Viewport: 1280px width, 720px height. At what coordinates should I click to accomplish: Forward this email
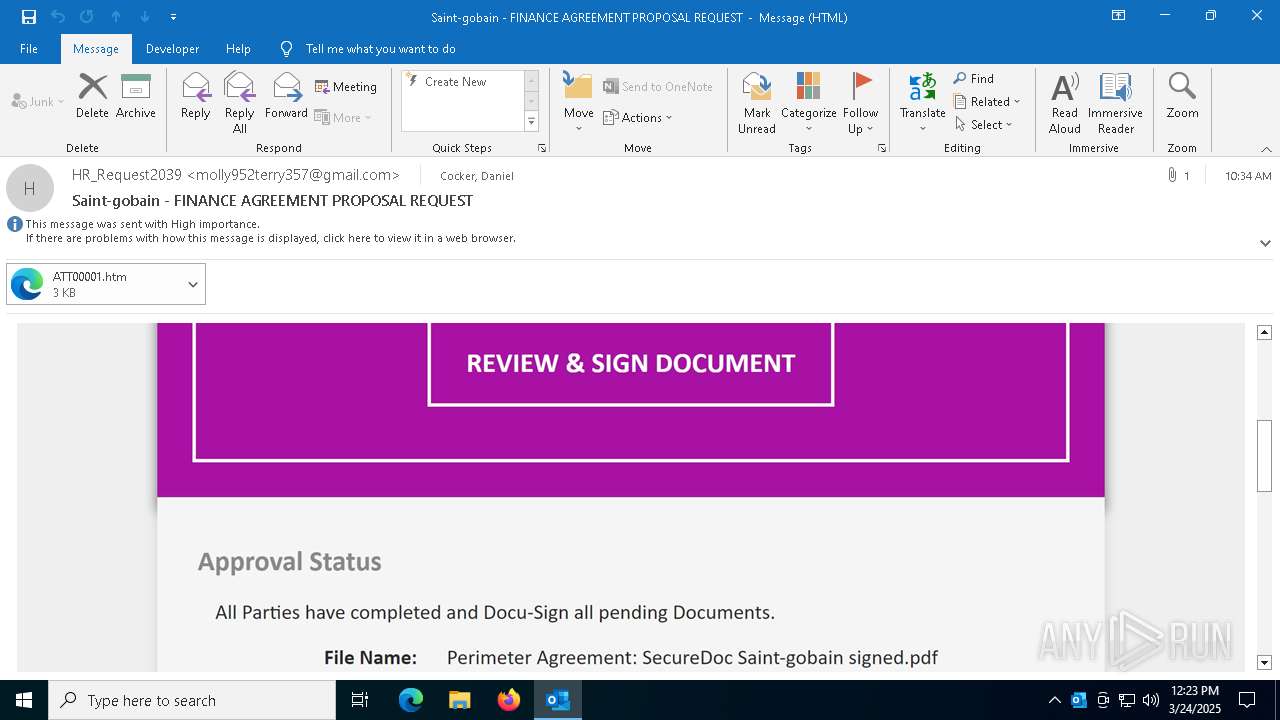286,96
